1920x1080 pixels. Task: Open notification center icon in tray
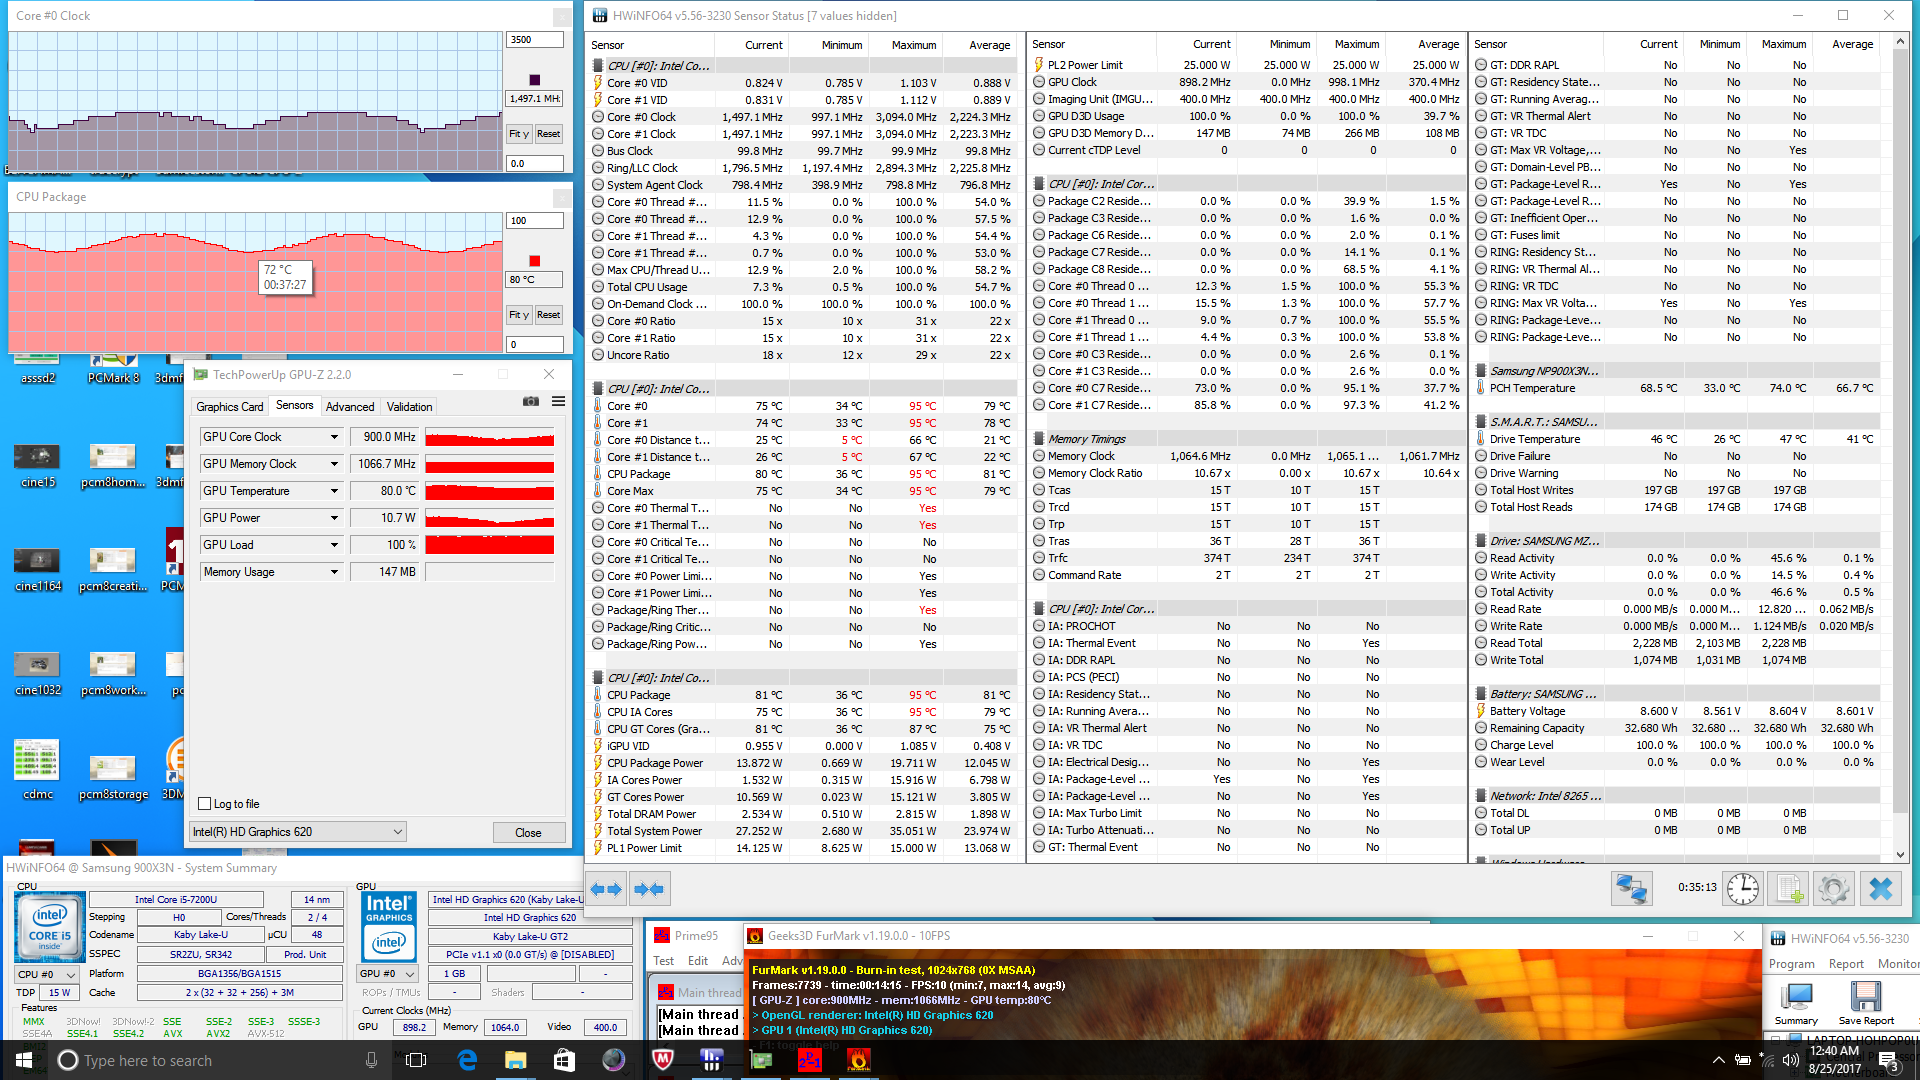click(x=1887, y=1060)
